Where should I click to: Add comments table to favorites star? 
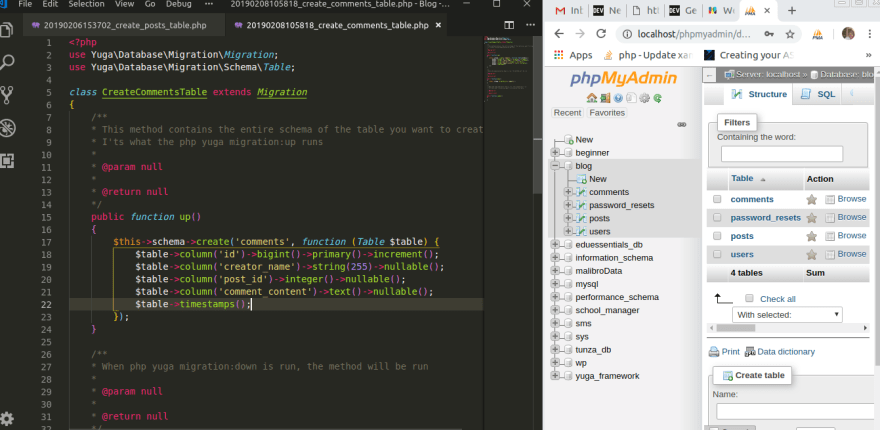811,199
